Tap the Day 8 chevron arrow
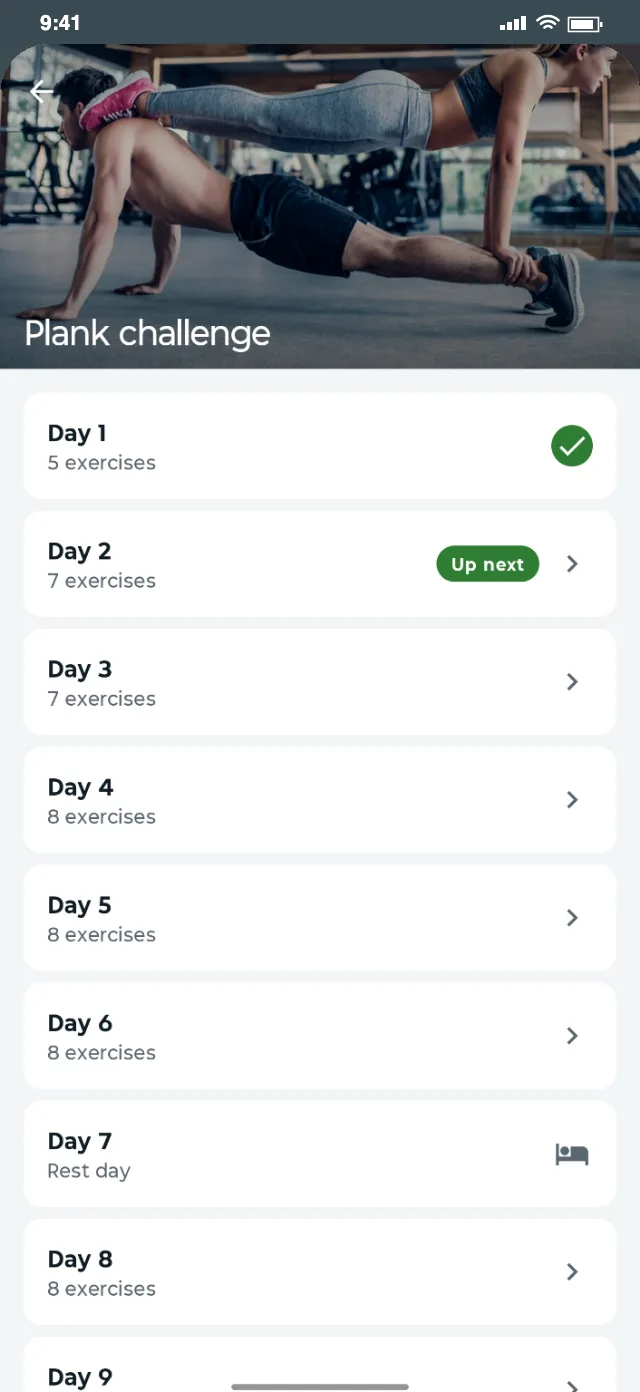 pos(572,1272)
